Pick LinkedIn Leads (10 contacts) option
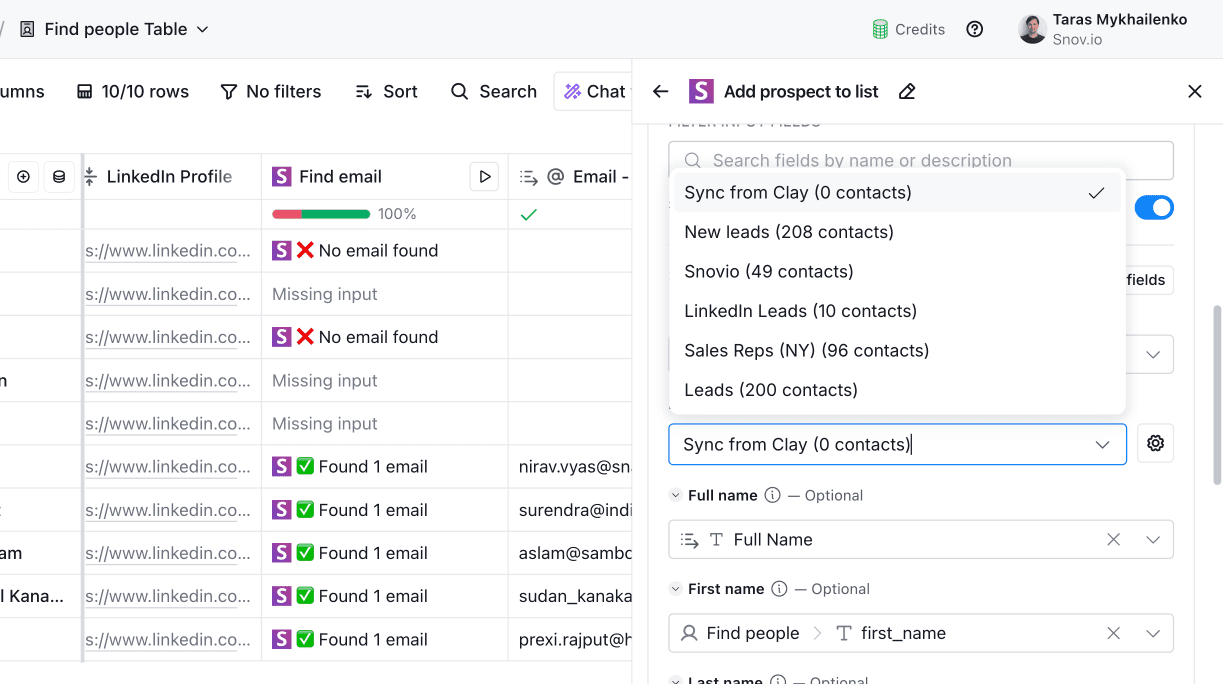 (800, 311)
